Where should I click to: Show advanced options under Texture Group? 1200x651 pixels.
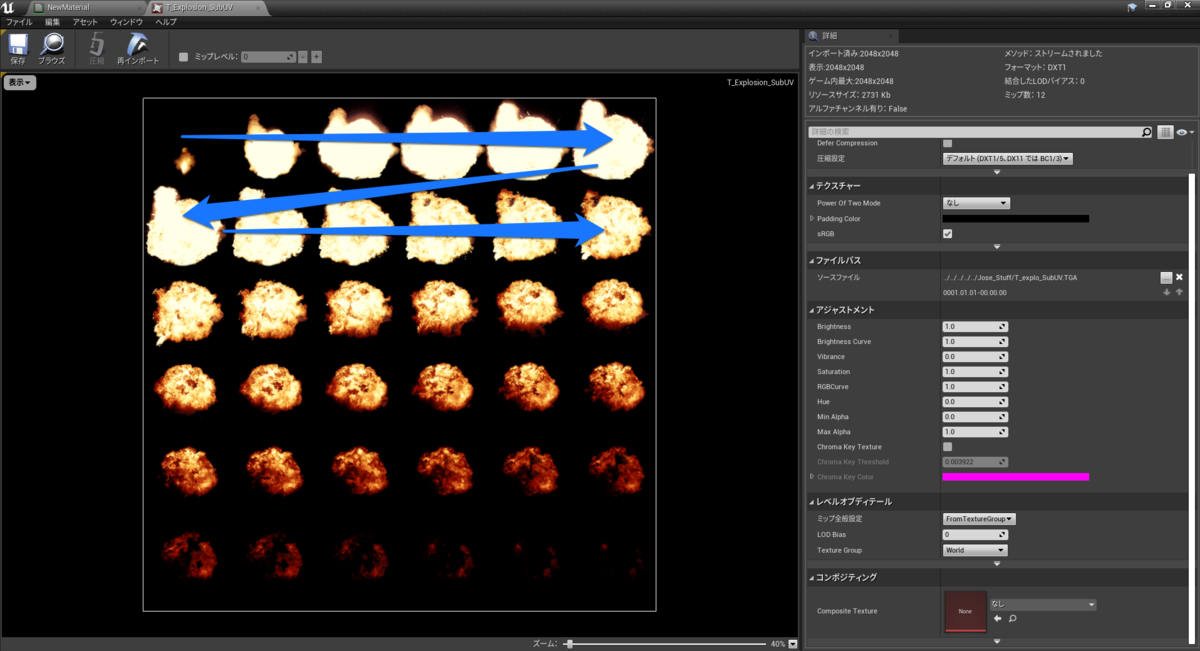997,563
